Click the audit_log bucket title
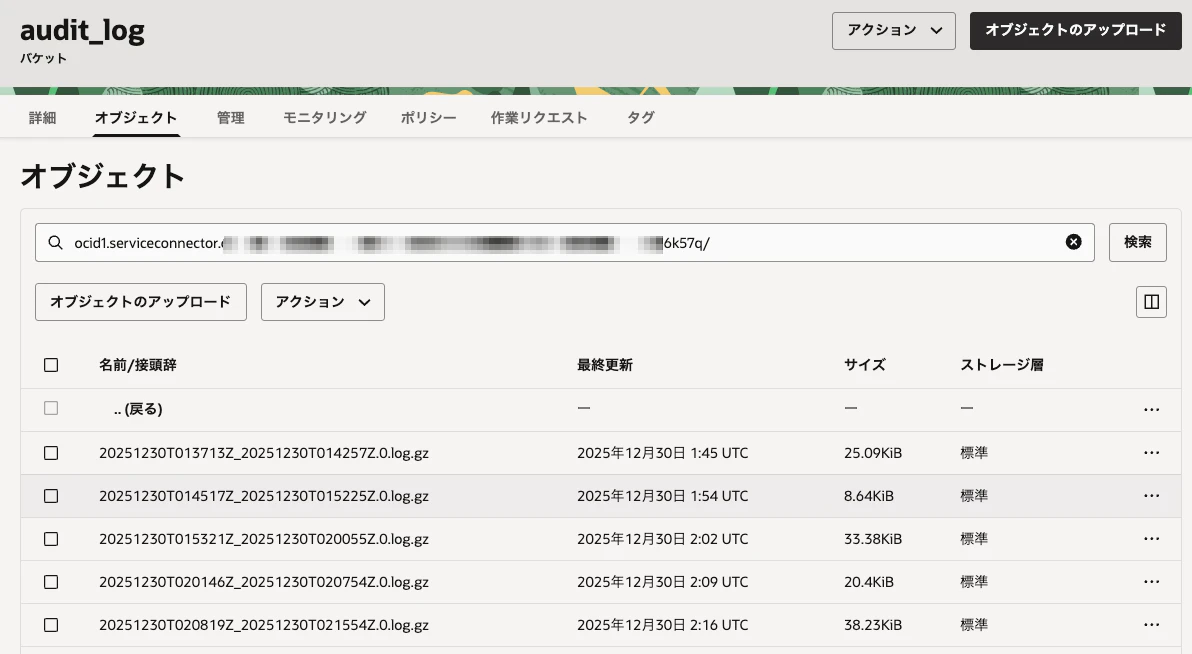This screenshot has width=1192, height=654. 82,30
